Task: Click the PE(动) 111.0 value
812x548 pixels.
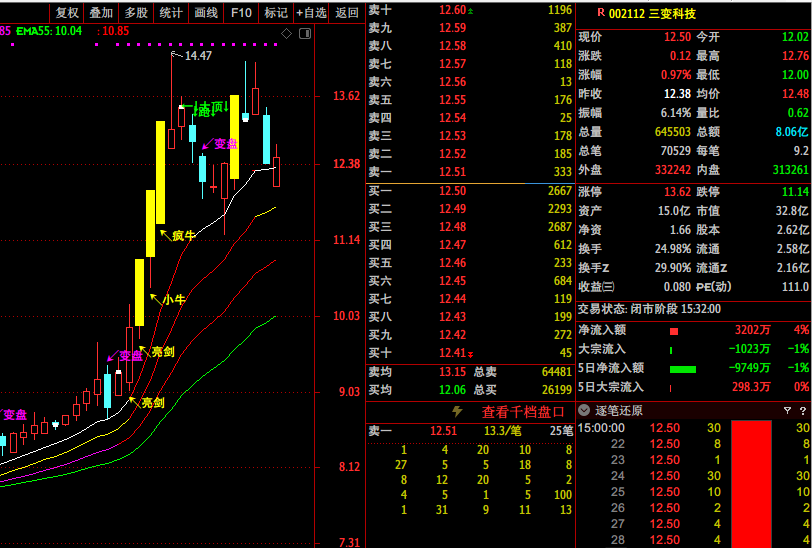Action: [x=795, y=287]
